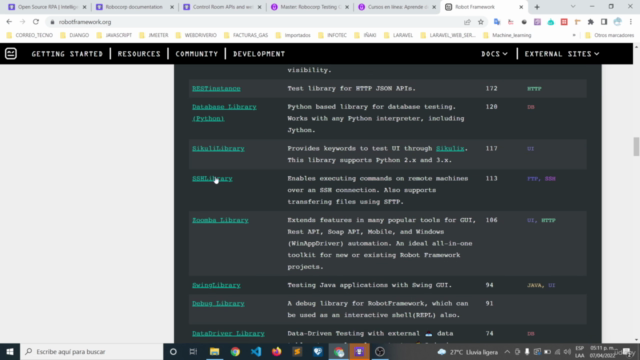Open the tab search chevron
Viewport: 640px width, 360px height.
[x=573, y=7]
